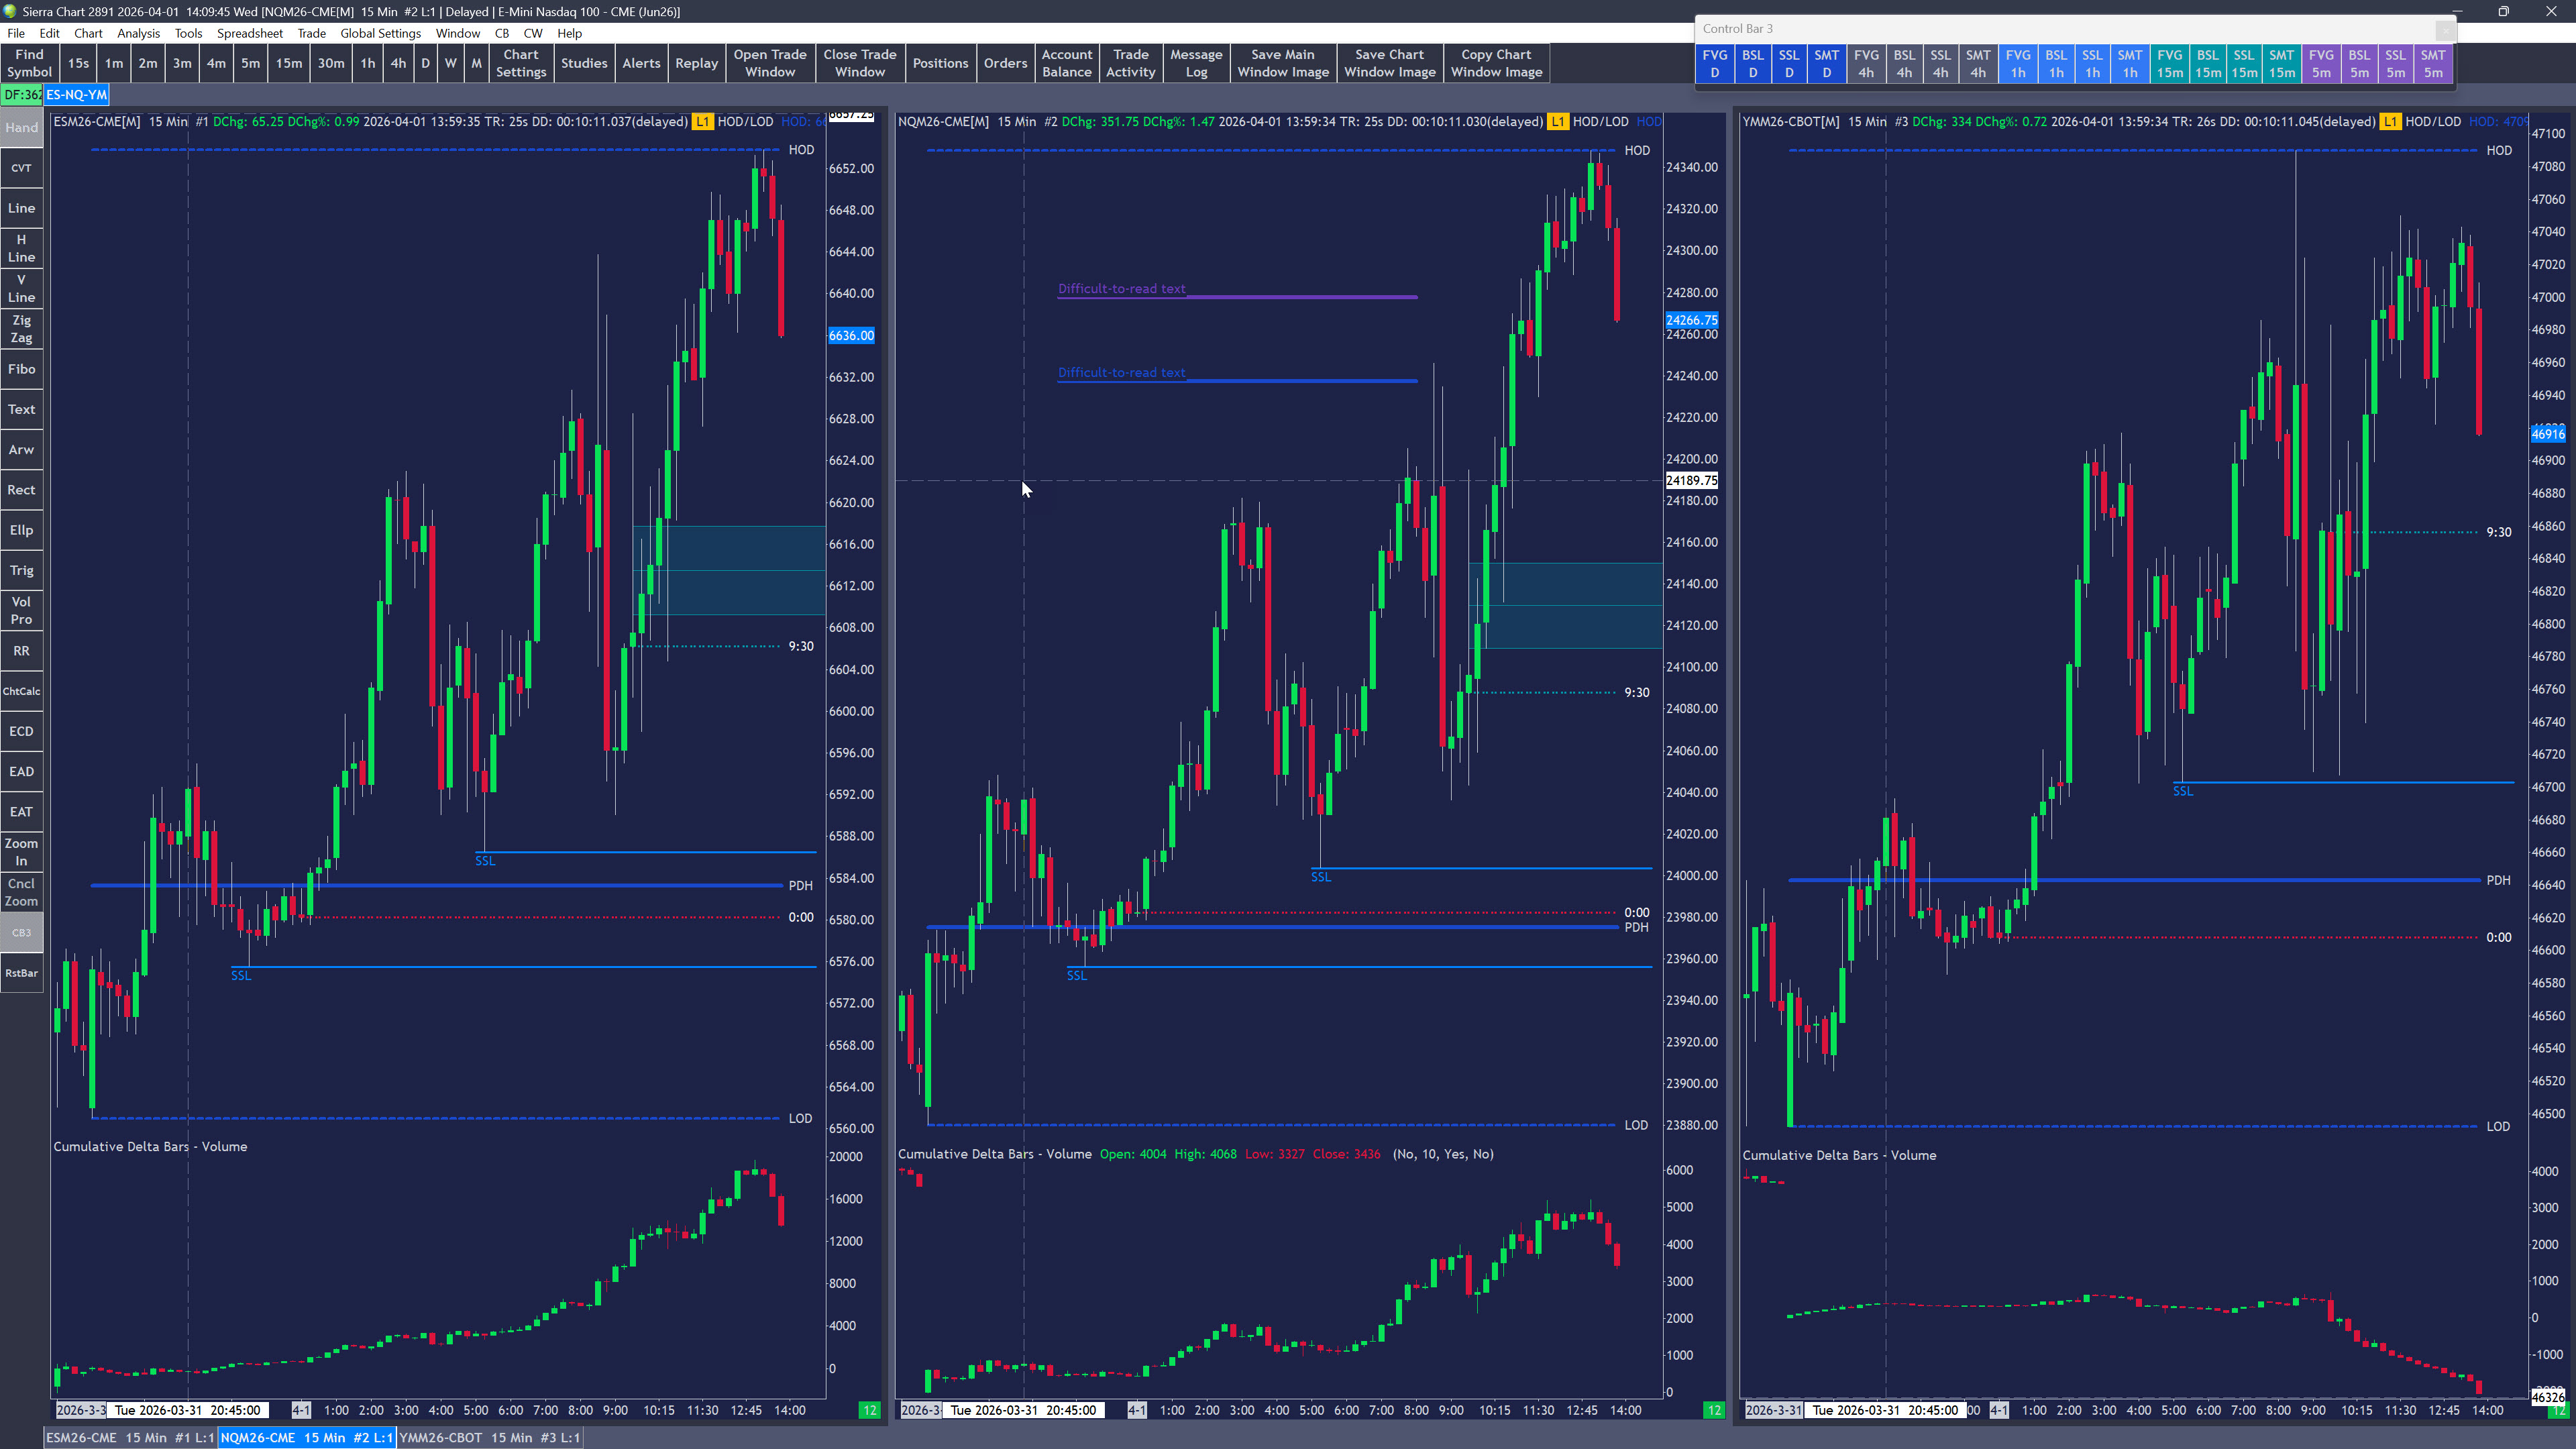Select the Arw arrow tool
2576x1449 pixels.
click(21, 450)
